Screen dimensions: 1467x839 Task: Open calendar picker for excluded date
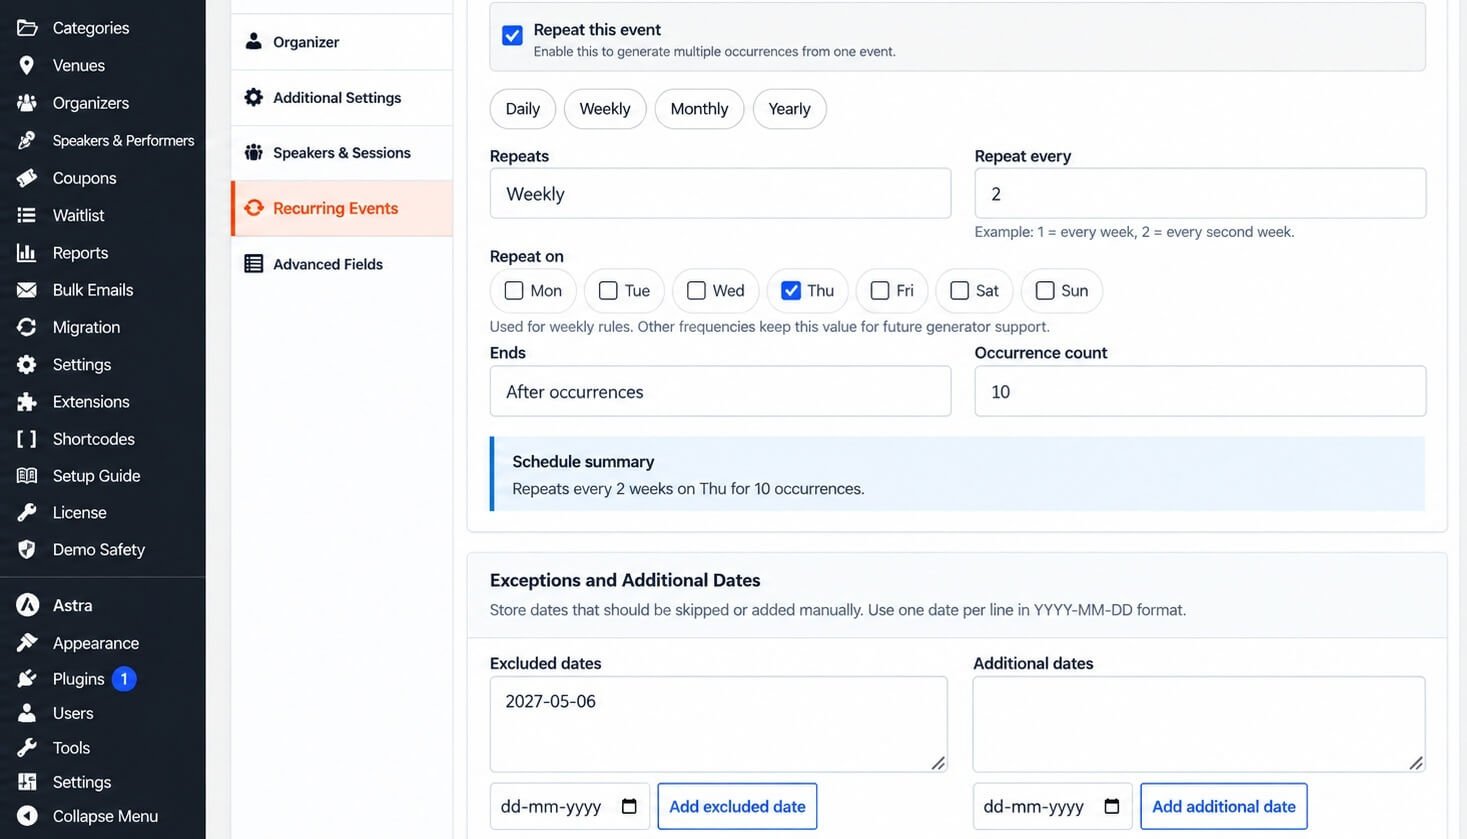pos(629,806)
